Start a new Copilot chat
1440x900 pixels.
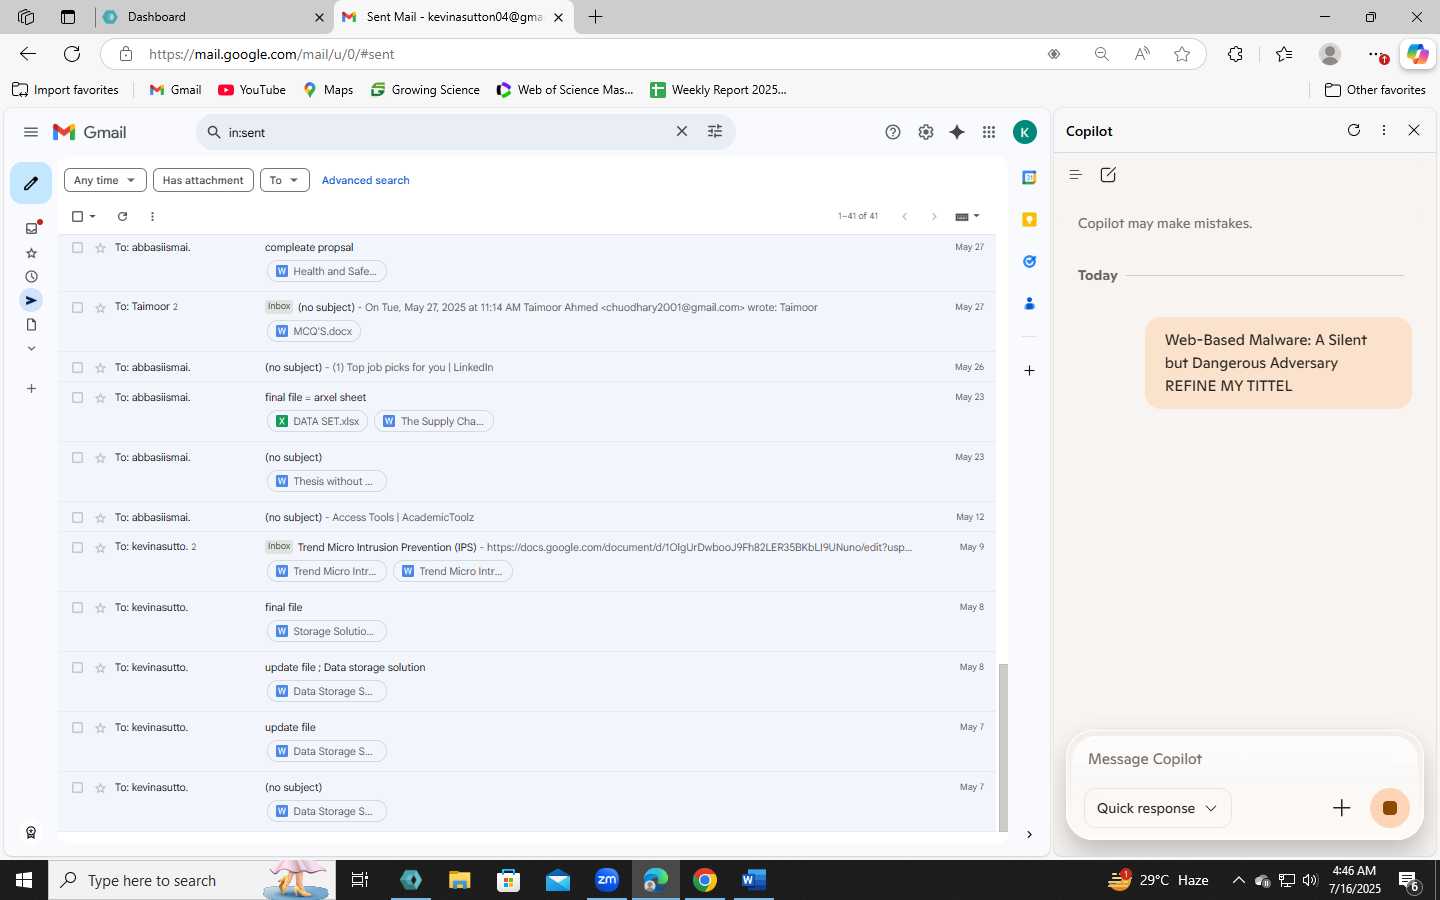1108,175
